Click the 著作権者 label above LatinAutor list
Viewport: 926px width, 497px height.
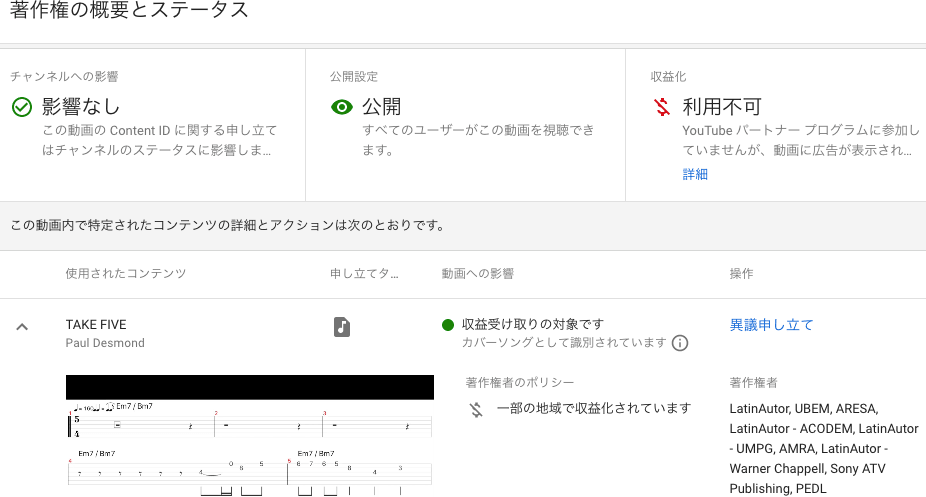click(754, 382)
